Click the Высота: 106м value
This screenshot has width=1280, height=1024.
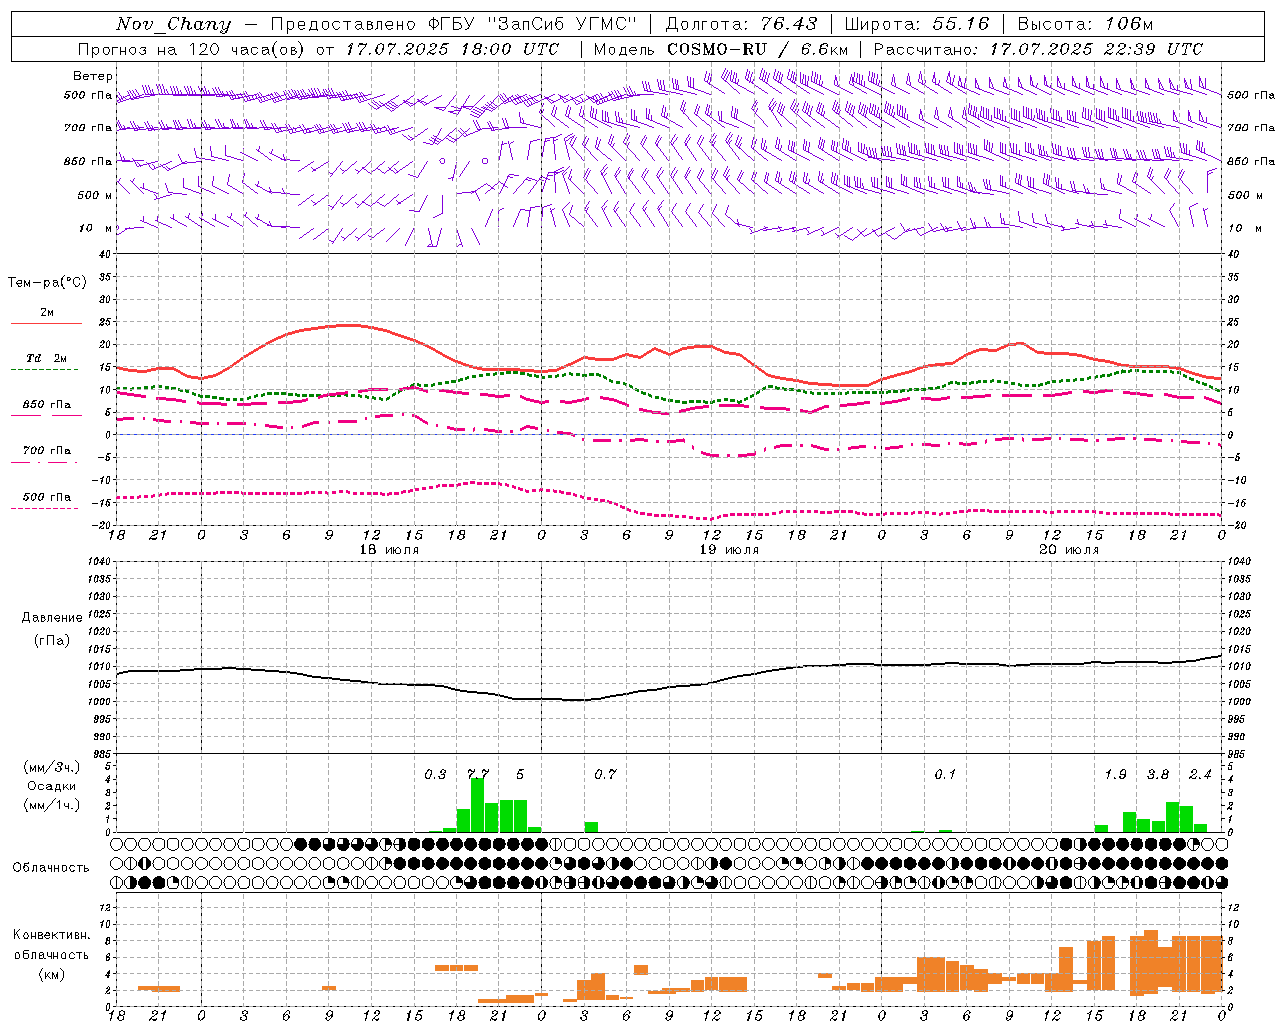(1085, 24)
